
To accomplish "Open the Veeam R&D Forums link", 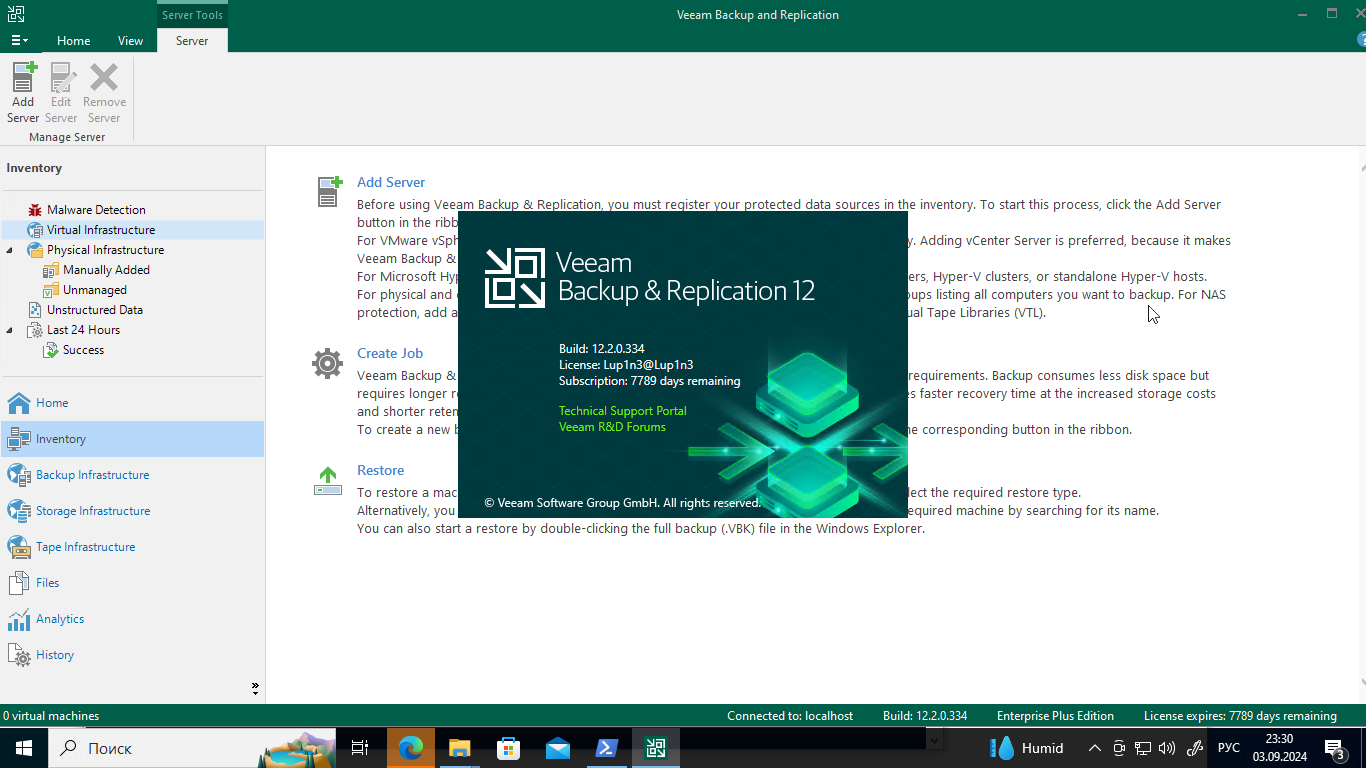I will pos(612,427).
